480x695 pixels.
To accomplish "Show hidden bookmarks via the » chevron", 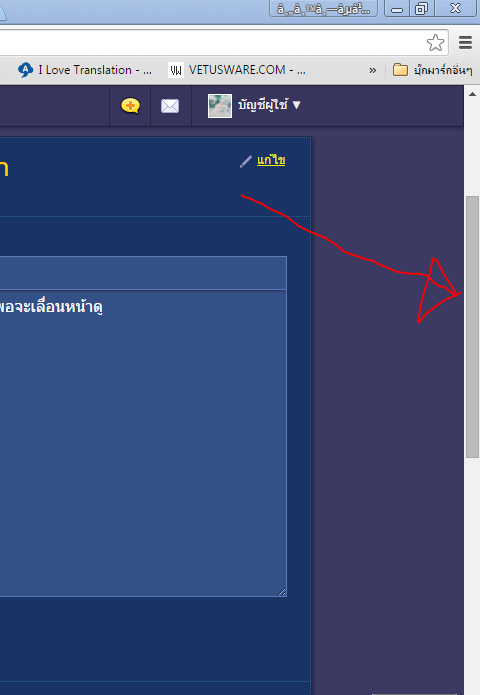I will (x=373, y=70).
